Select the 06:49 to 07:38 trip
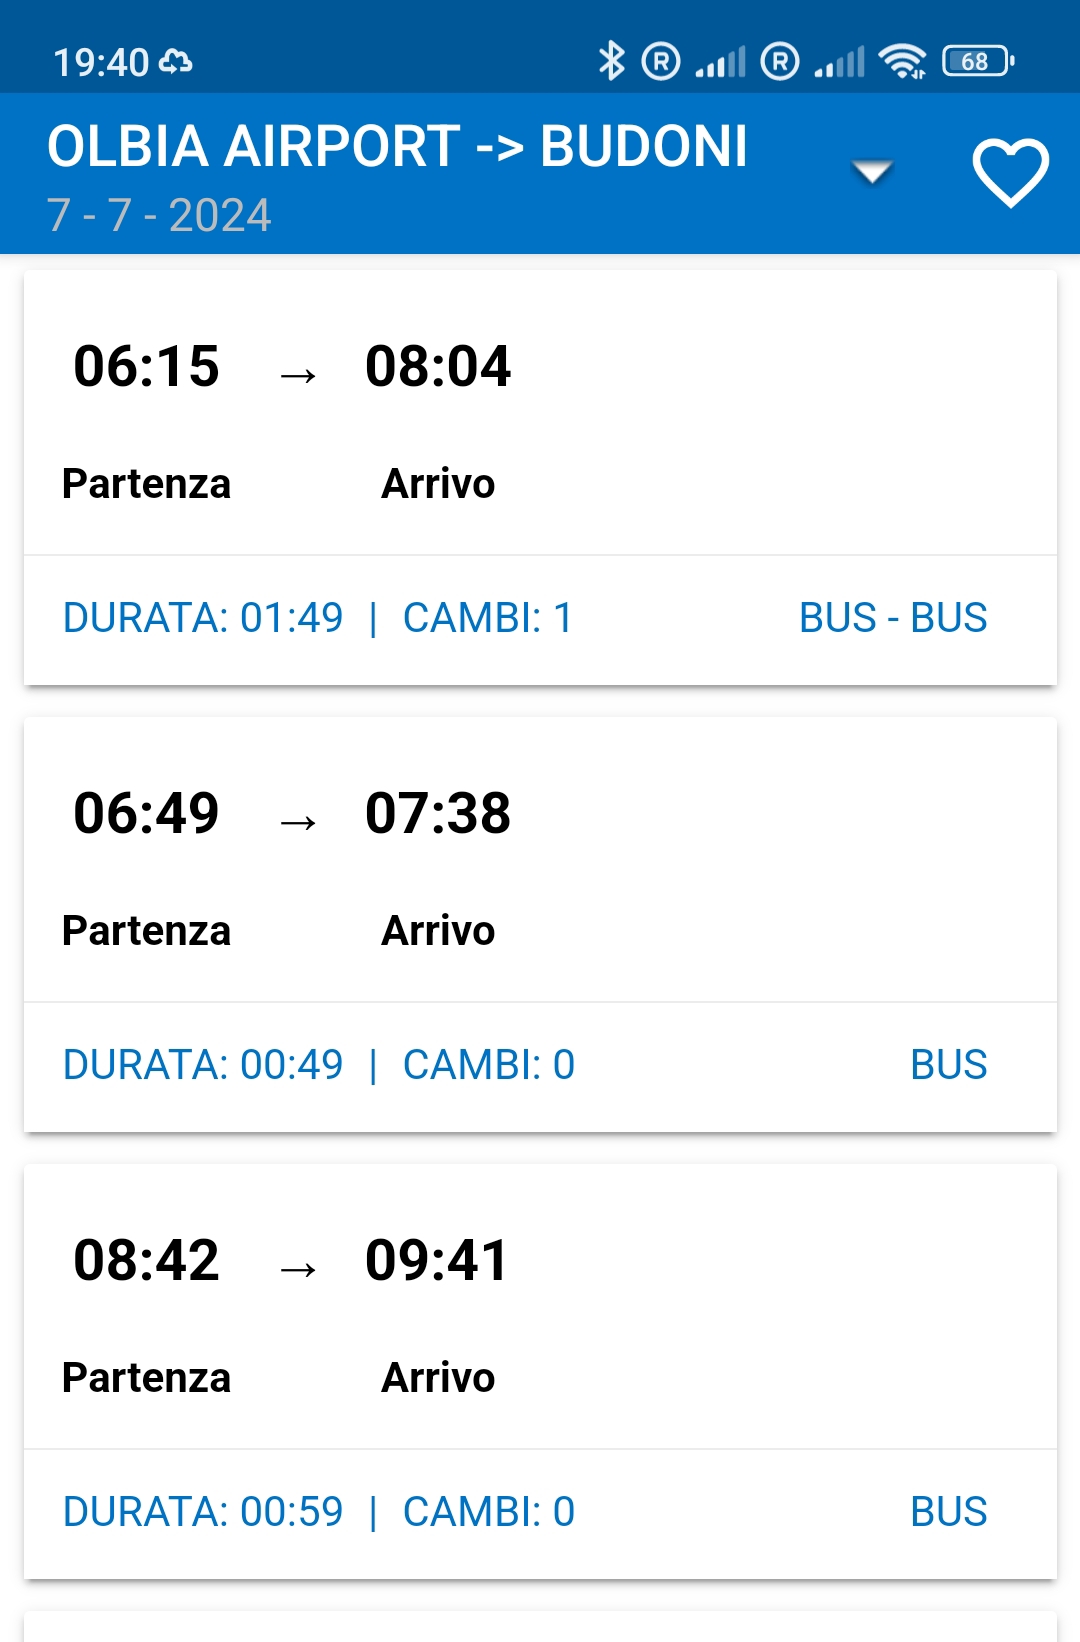The image size is (1080, 1642). point(540,859)
